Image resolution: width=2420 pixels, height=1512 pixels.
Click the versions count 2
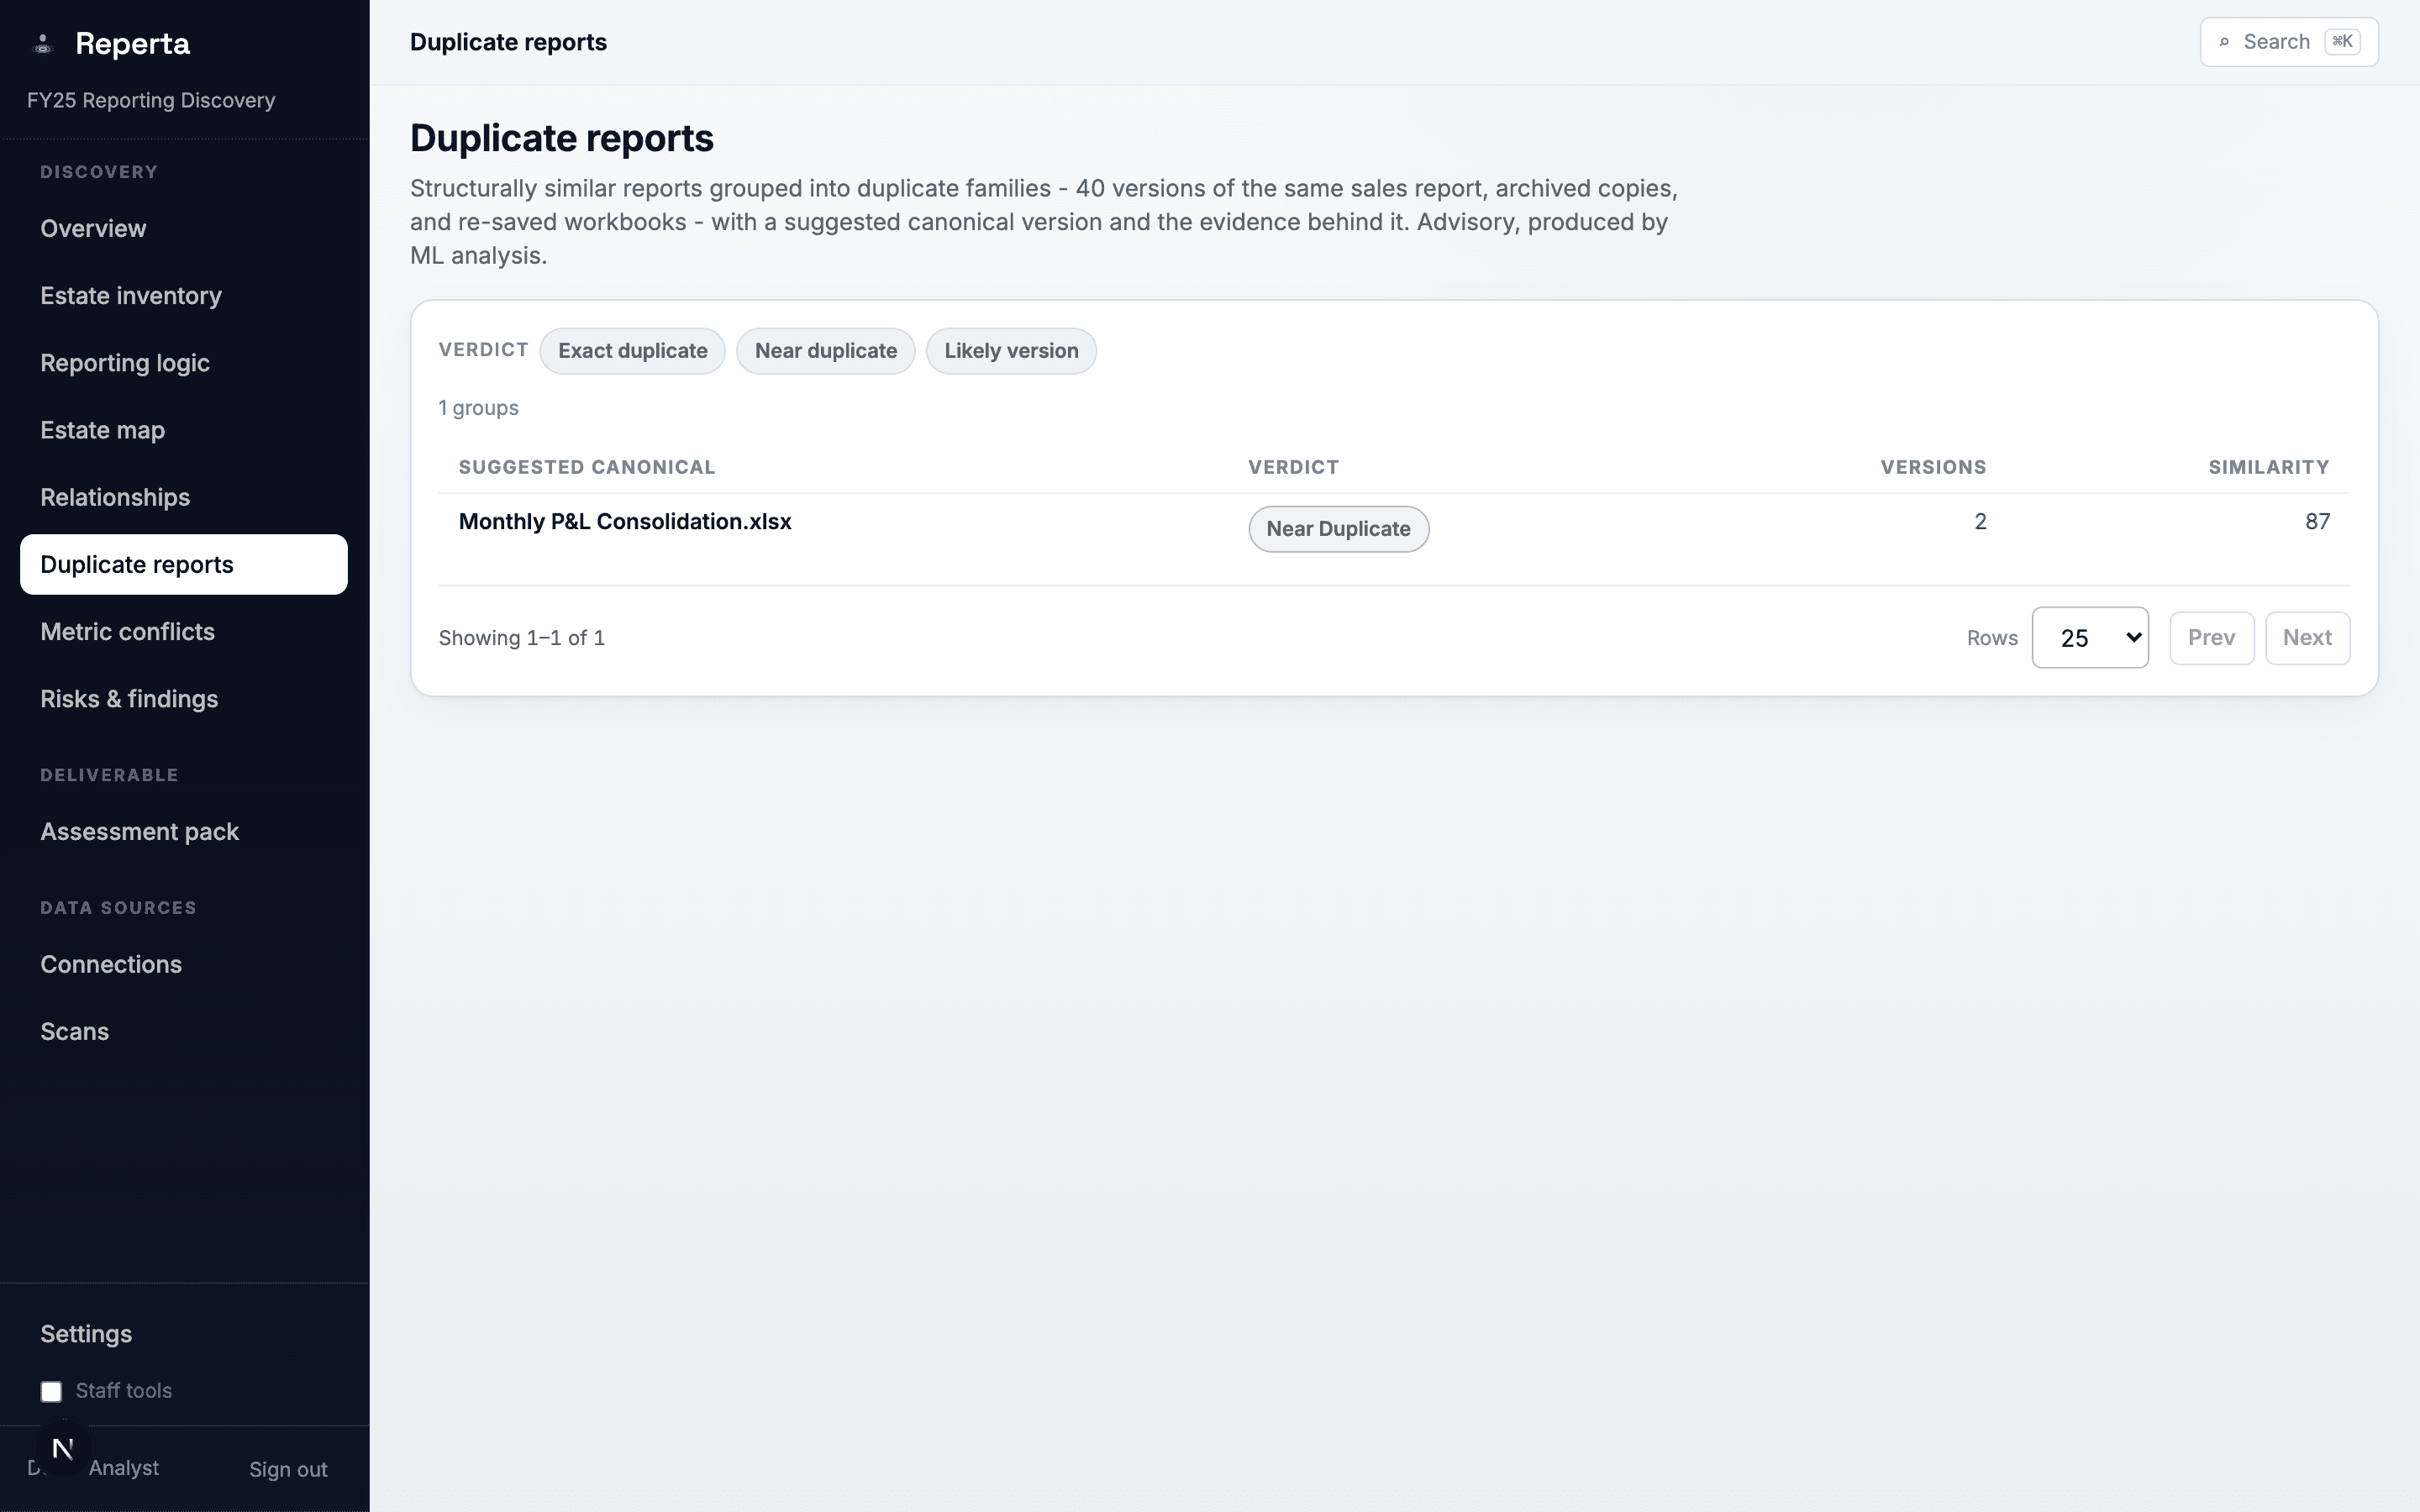tap(1980, 521)
